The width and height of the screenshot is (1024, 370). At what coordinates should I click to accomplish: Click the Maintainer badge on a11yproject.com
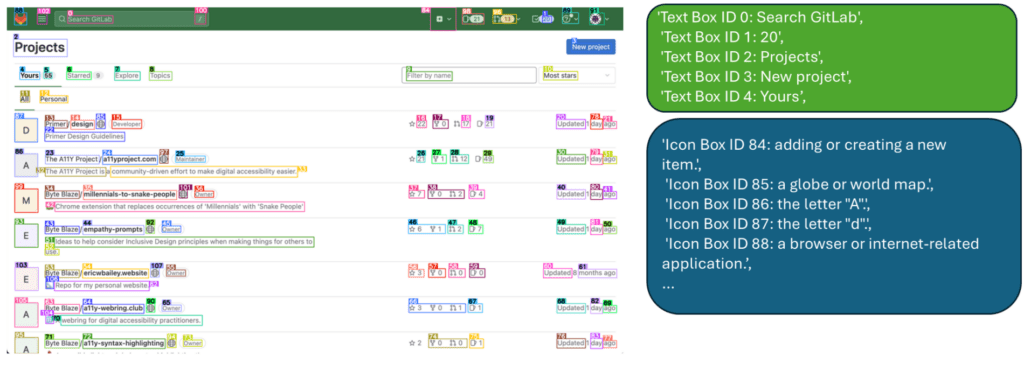pos(191,159)
